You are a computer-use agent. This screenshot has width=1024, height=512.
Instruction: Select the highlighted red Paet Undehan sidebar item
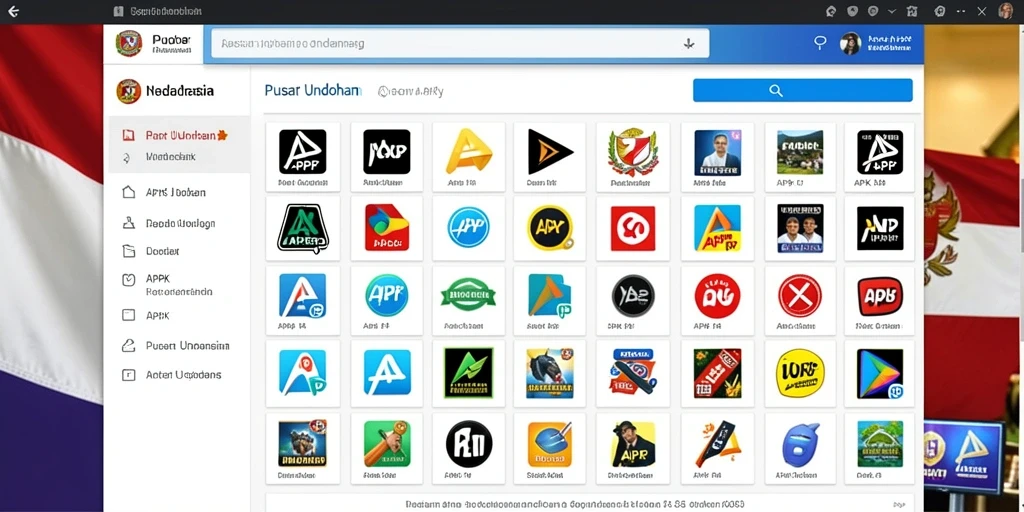point(179,135)
